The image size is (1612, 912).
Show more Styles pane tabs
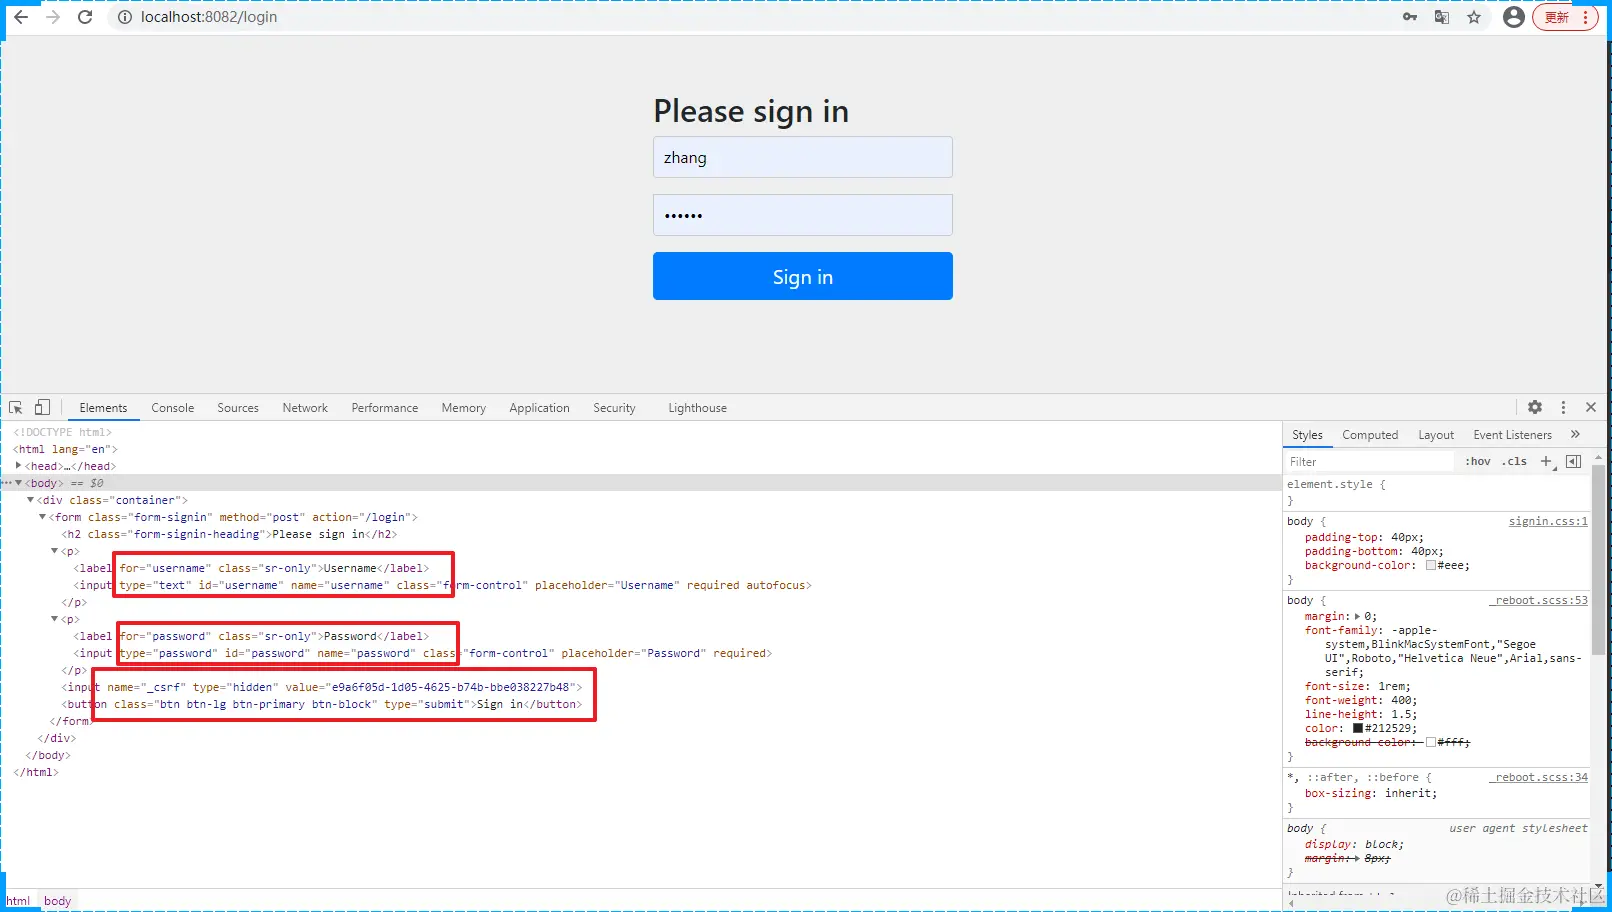click(x=1576, y=434)
